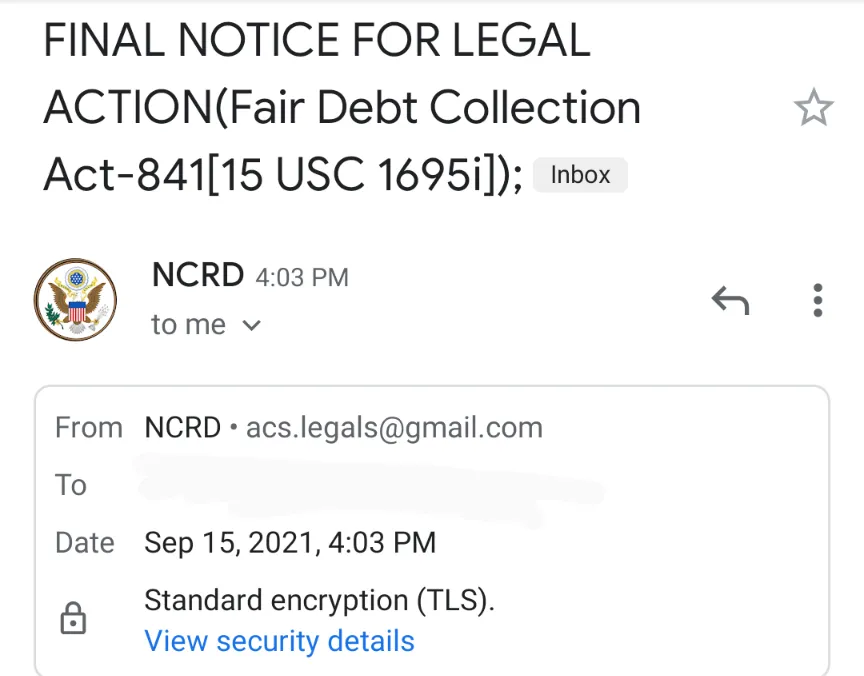The height and width of the screenshot is (676, 864).
Task: Click the email subject FINAL NOTICE title
Action: pyautogui.click(x=342, y=107)
